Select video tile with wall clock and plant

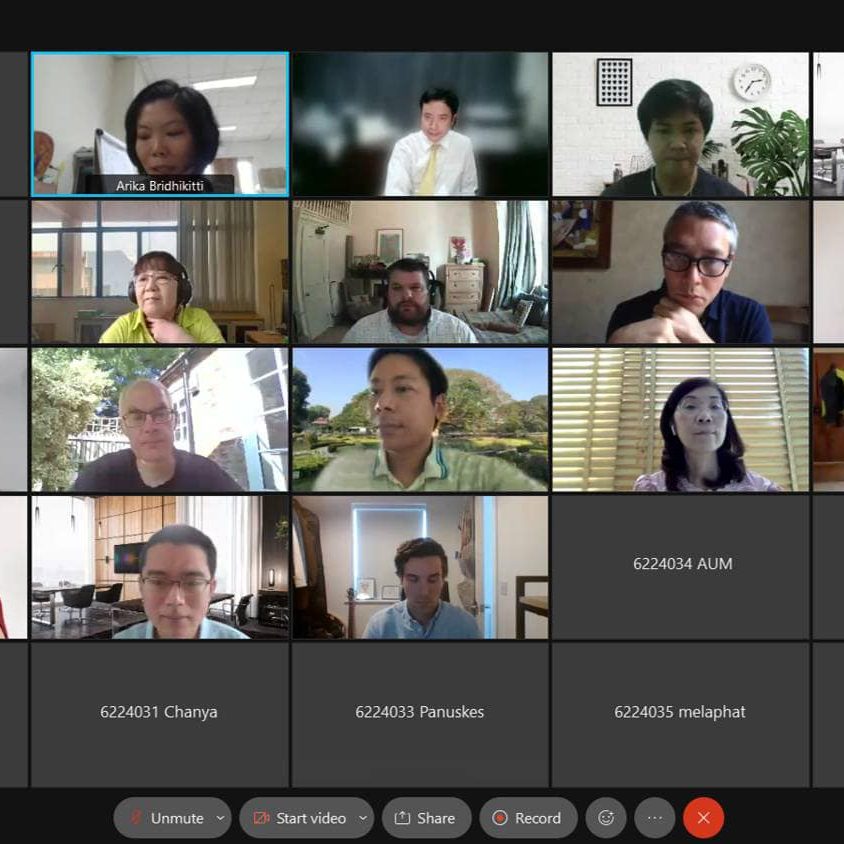(x=681, y=124)
